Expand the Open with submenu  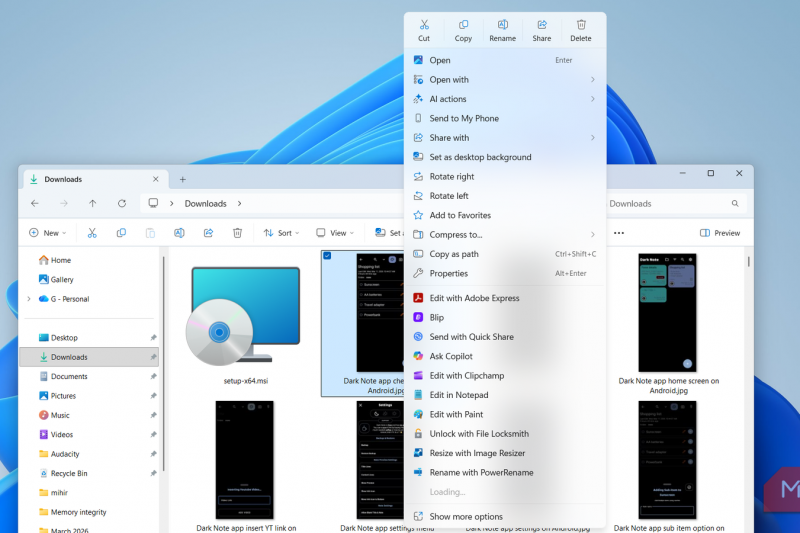coord(505,80)
